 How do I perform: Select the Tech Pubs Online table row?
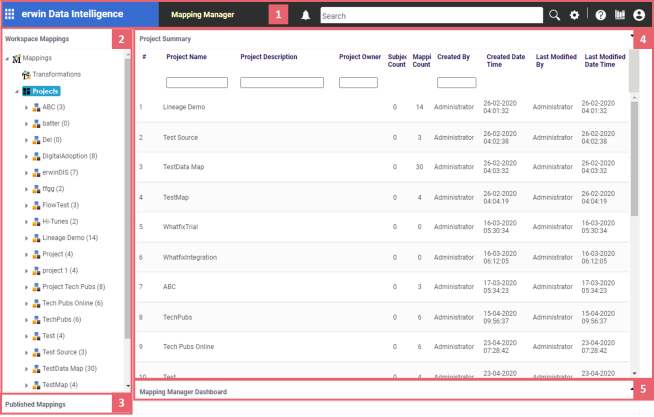coord(382,347)
